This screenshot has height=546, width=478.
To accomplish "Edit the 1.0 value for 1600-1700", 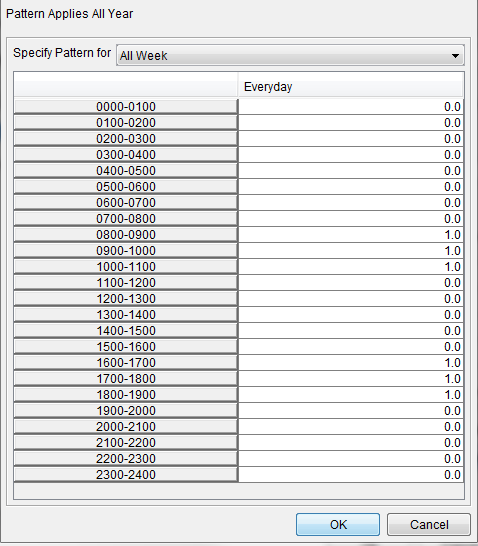I will (351, 363).
